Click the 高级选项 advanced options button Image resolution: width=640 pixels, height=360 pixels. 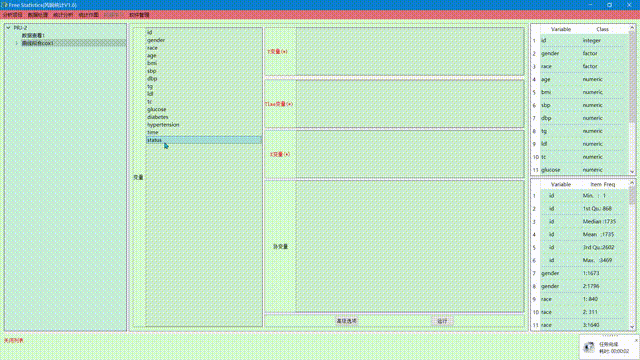pos(347,321)
